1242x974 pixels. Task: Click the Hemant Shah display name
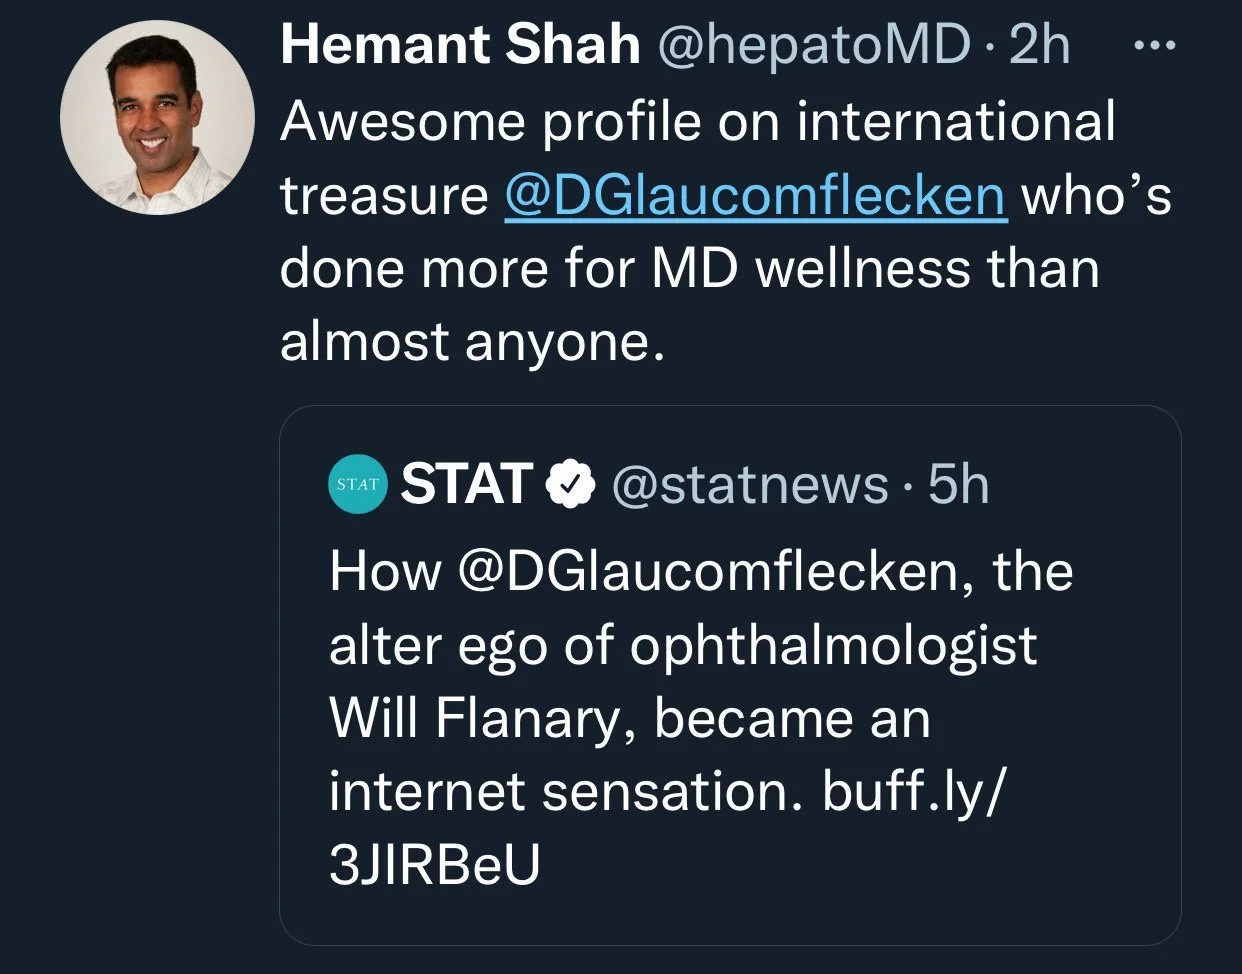tap(460, 45)
